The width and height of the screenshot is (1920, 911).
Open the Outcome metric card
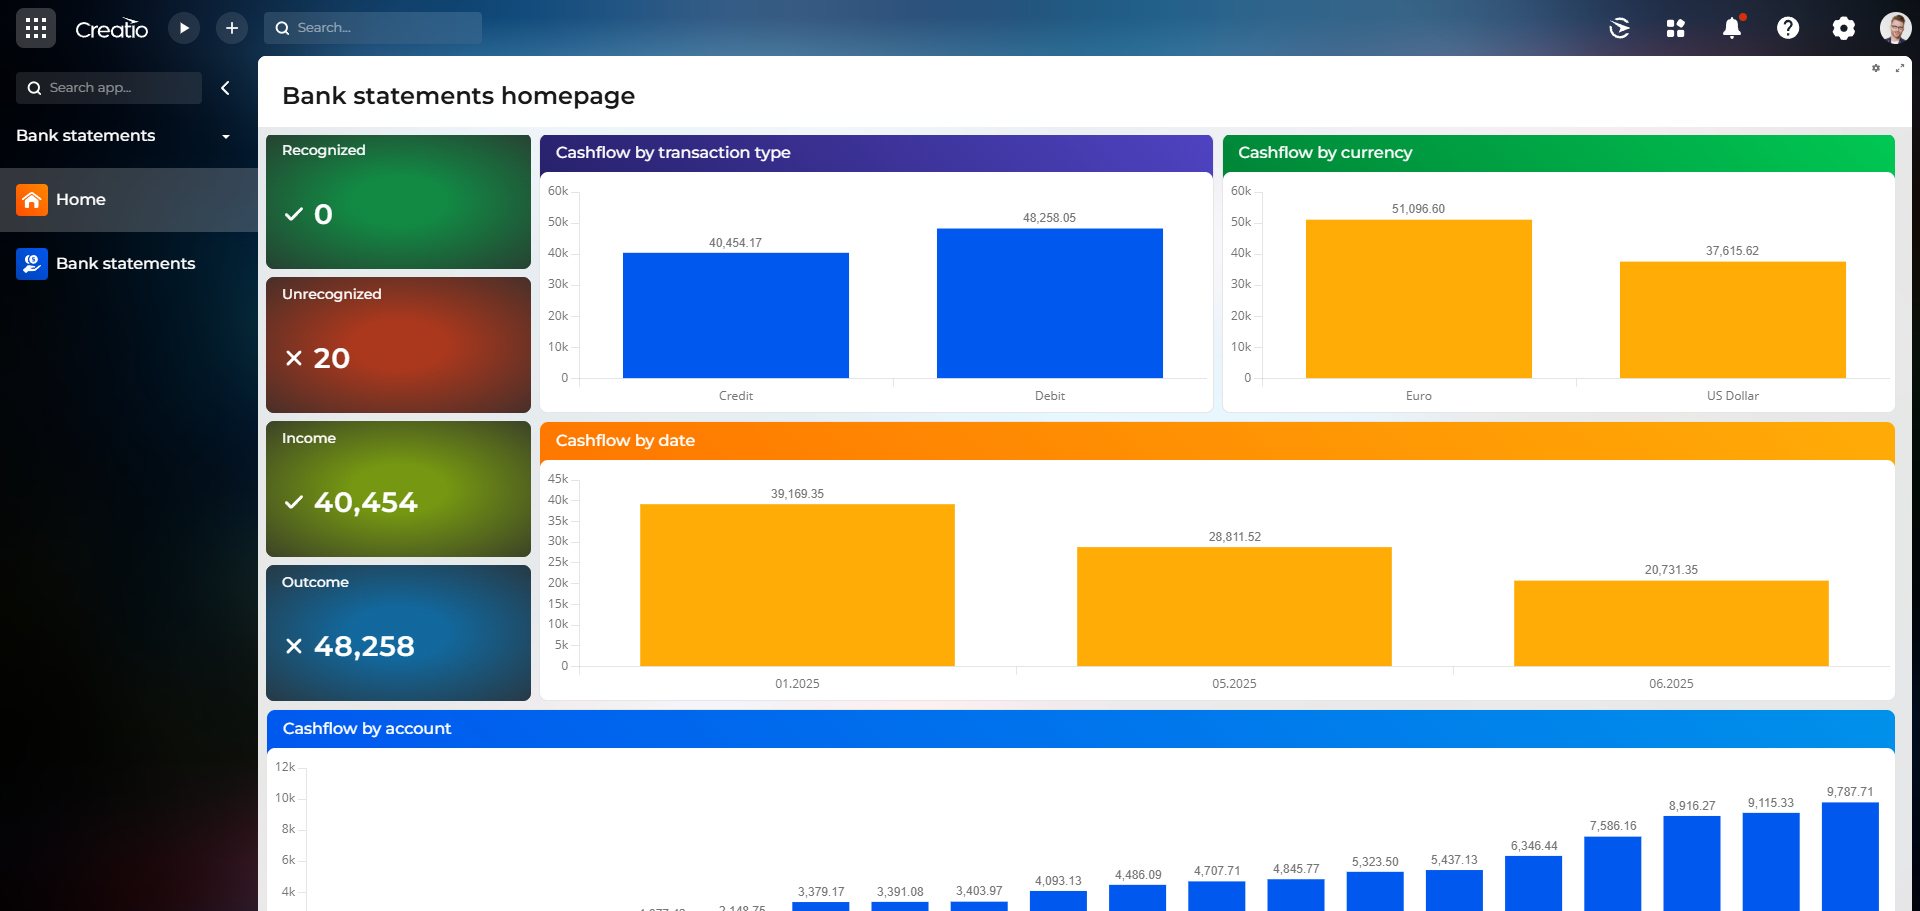tap(398, 633)
